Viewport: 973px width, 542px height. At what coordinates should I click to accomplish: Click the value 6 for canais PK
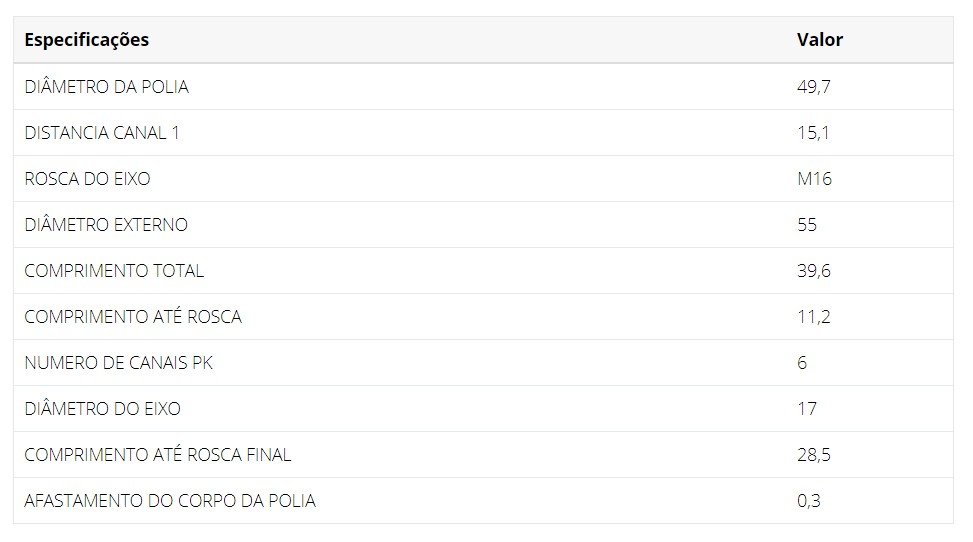(802, 363)
